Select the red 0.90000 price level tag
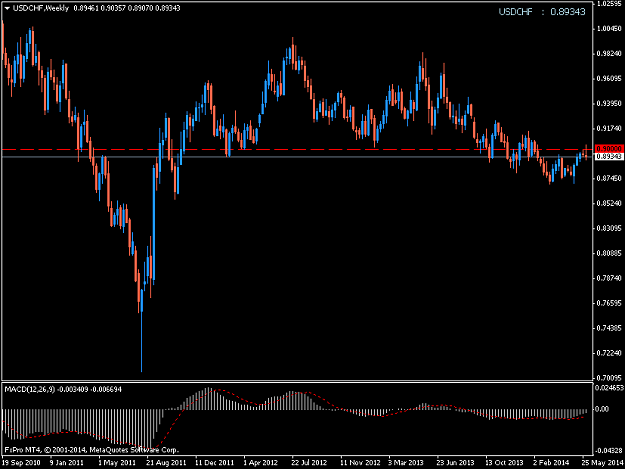This screenshot has height=469, width=625. pos(609,149)
